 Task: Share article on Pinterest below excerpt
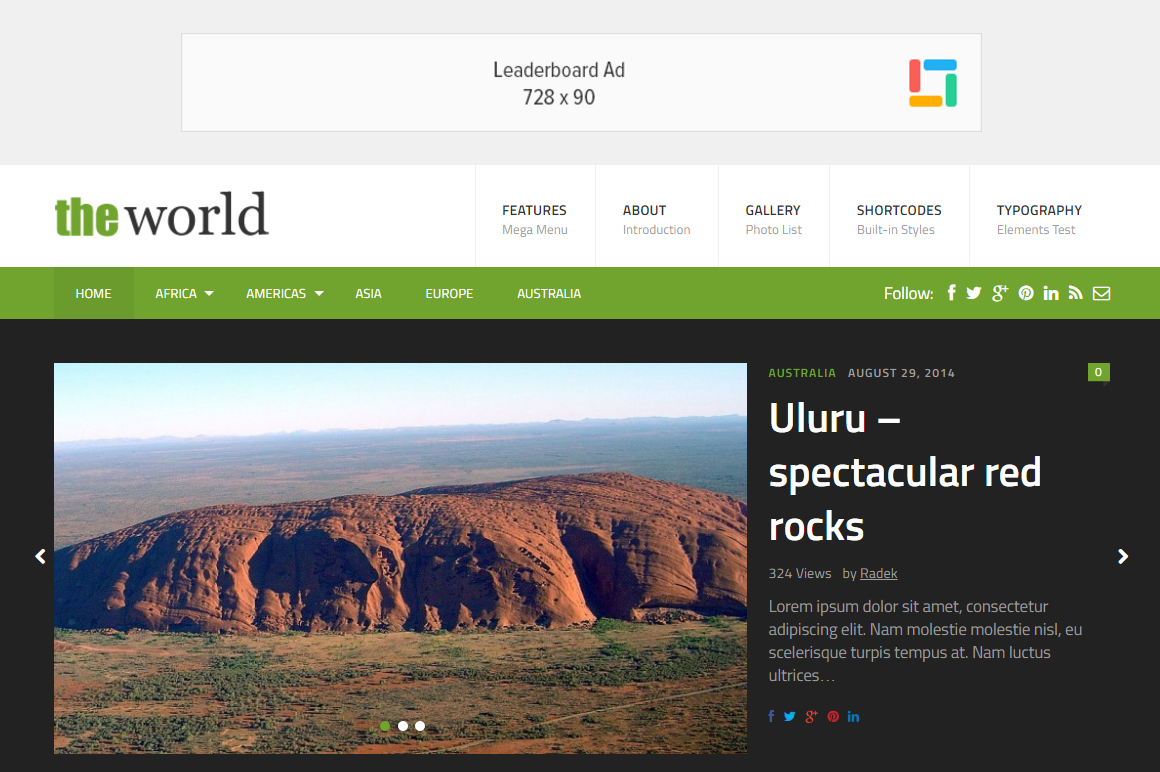click(833, 717)
